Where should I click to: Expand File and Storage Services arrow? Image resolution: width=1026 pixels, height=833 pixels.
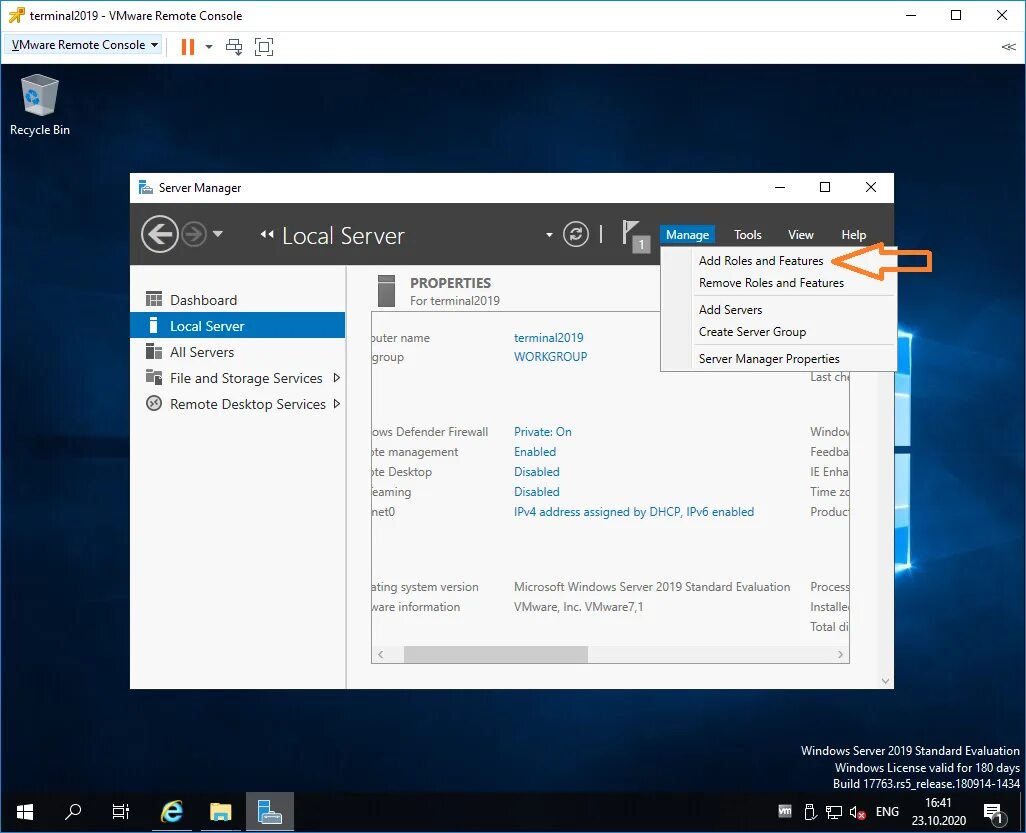tap(336, 378)
